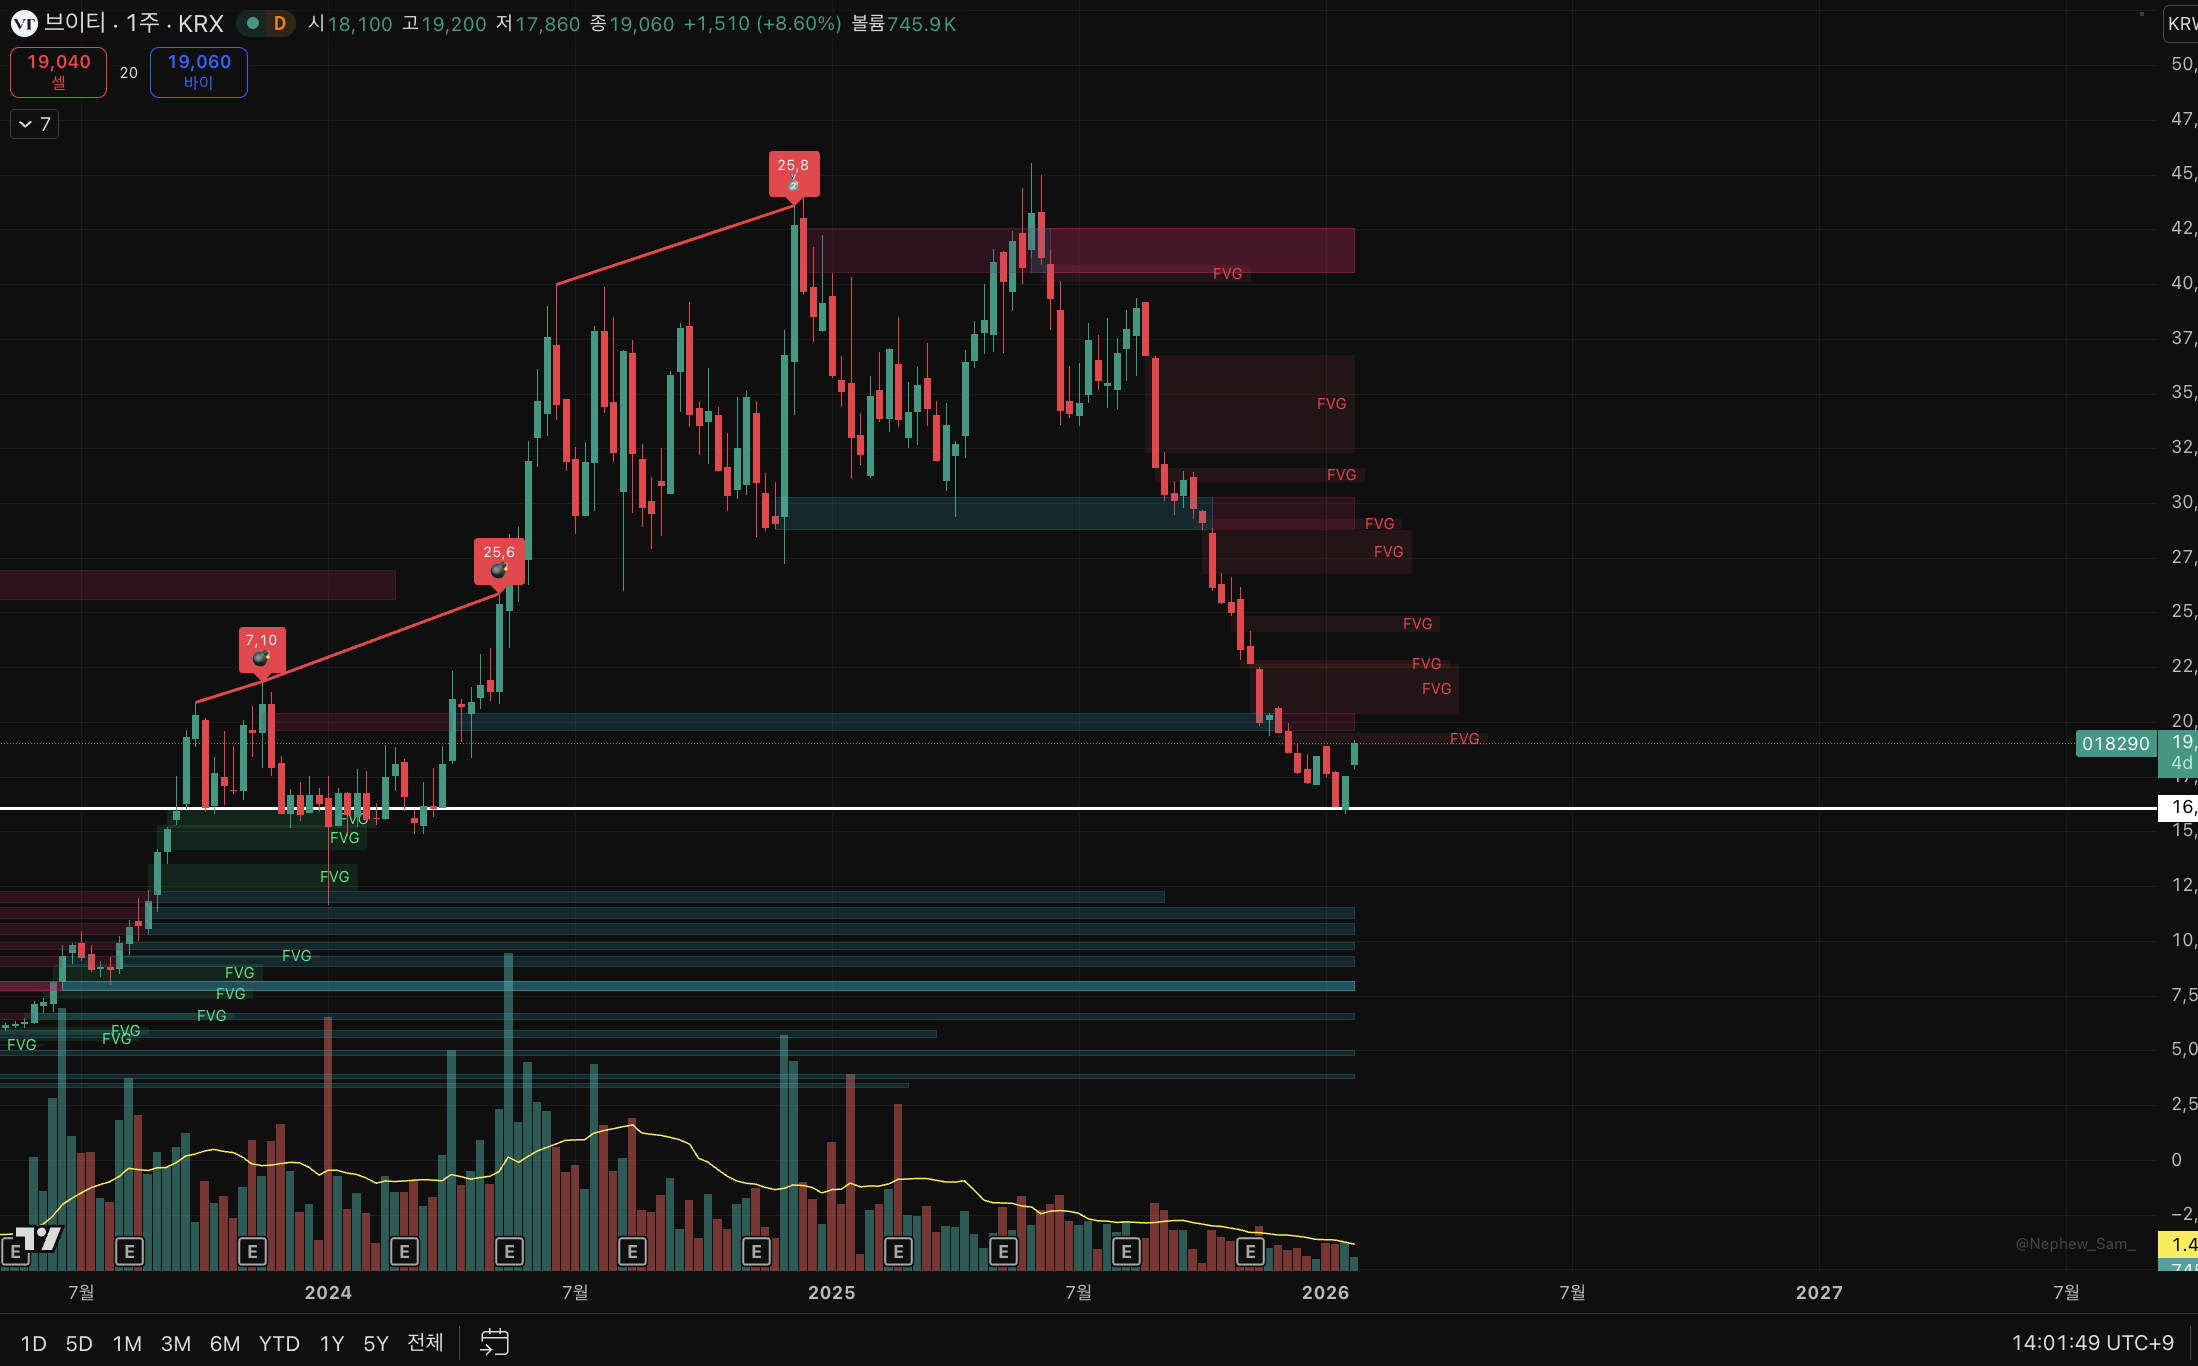
Task: Click the 19,040 sell button
Action: click(x=58, y=72)
